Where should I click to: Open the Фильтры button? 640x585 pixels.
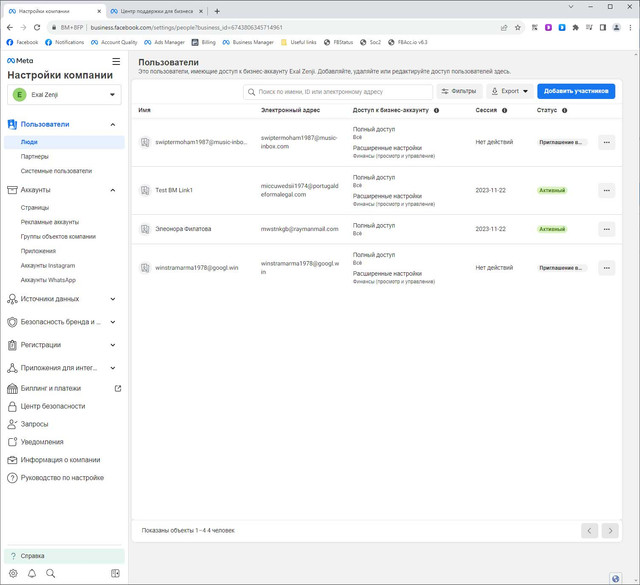pyautogui.click(x=460, y=91)
